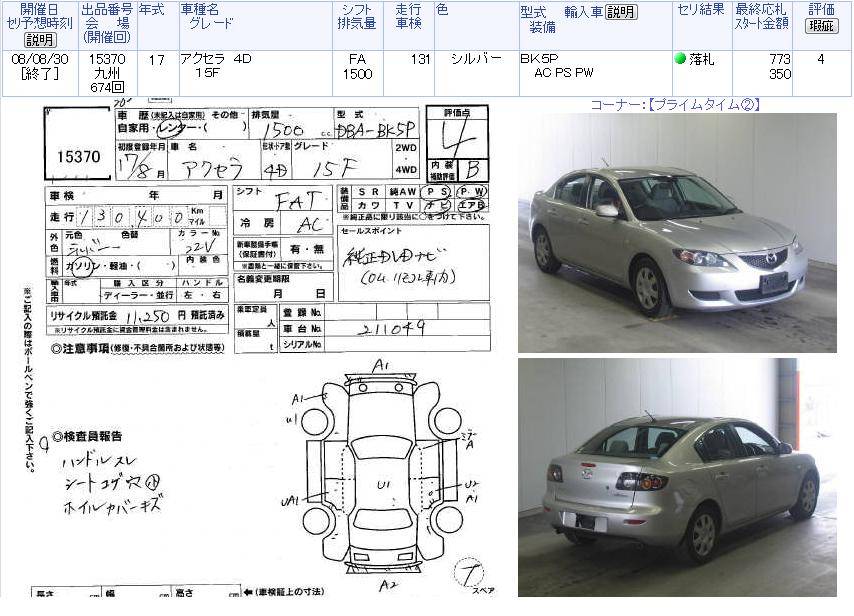Click the 説明 button next to 輸入車
854x616 pixels.
click(621, 12)
